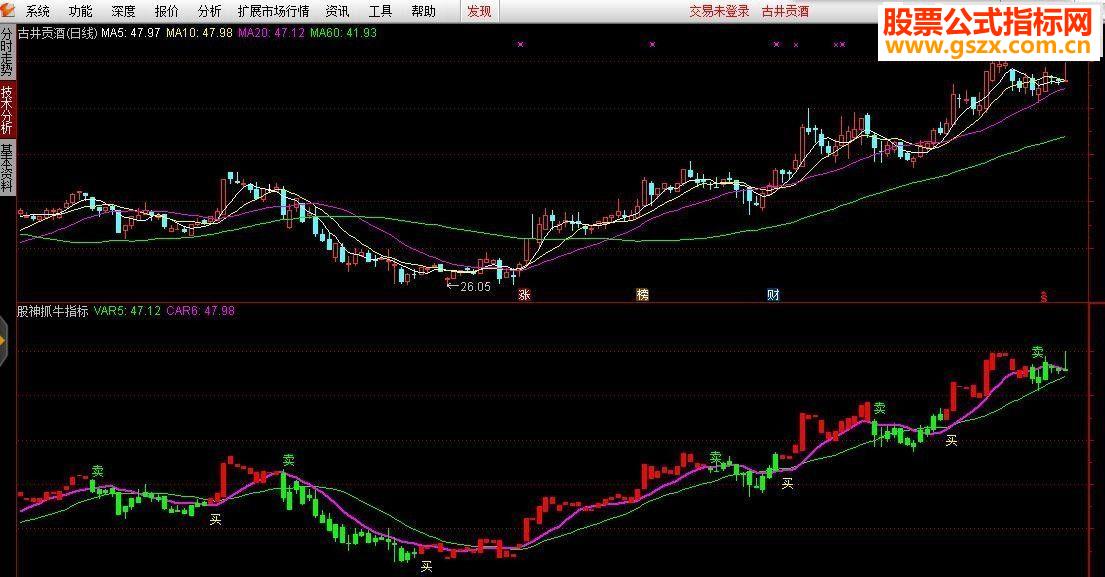Click MA5: 47.97 indicator label
This screenshot has height=577, width=1105.
[131, 32]
